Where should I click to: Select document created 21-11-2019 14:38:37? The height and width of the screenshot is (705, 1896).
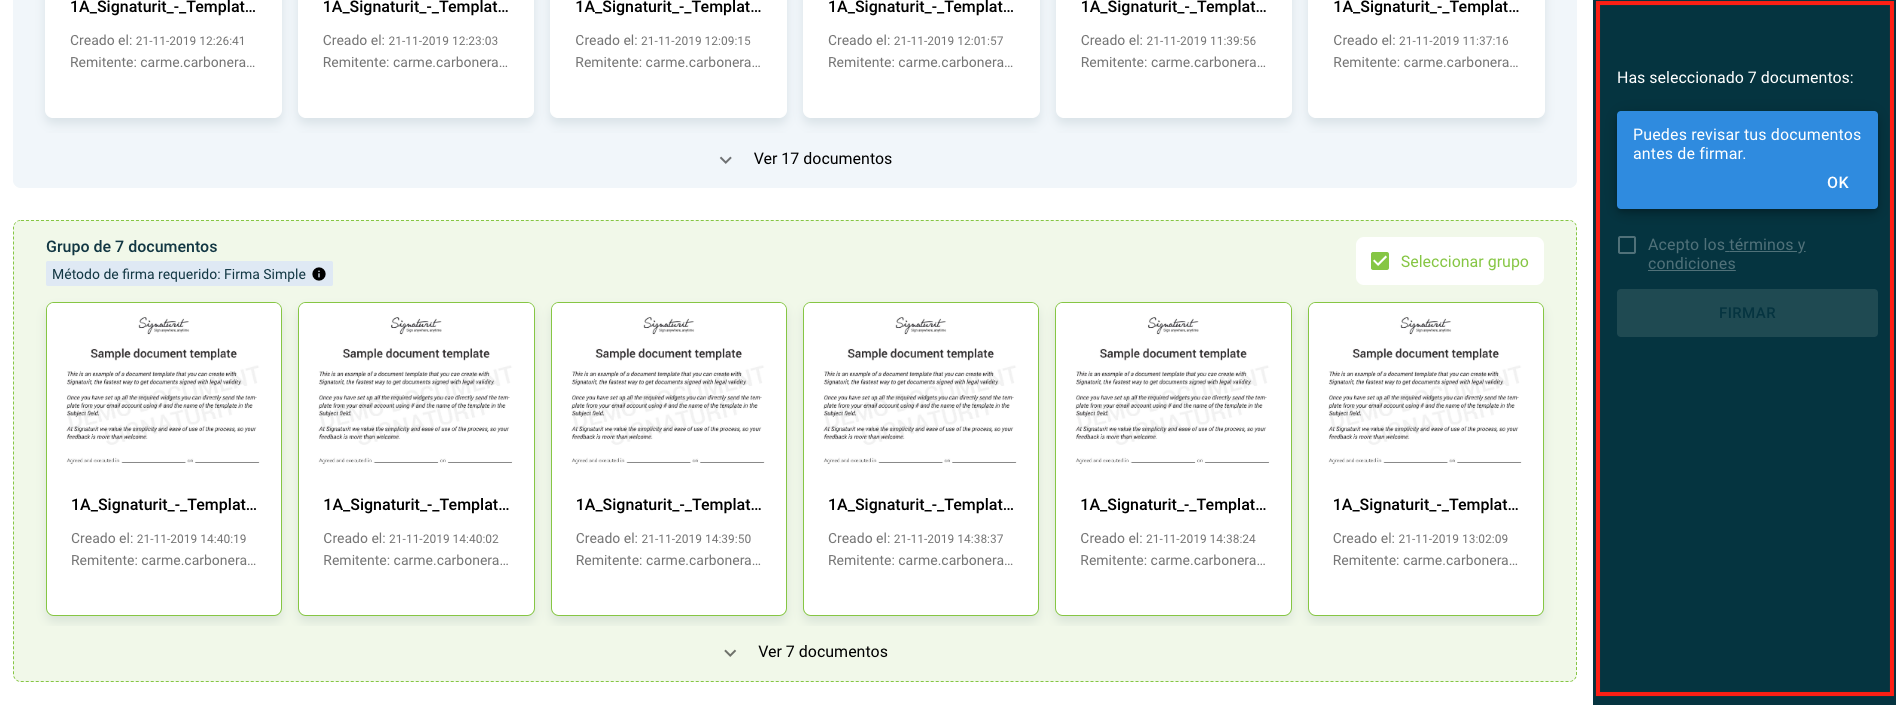(x=921, y=459)
